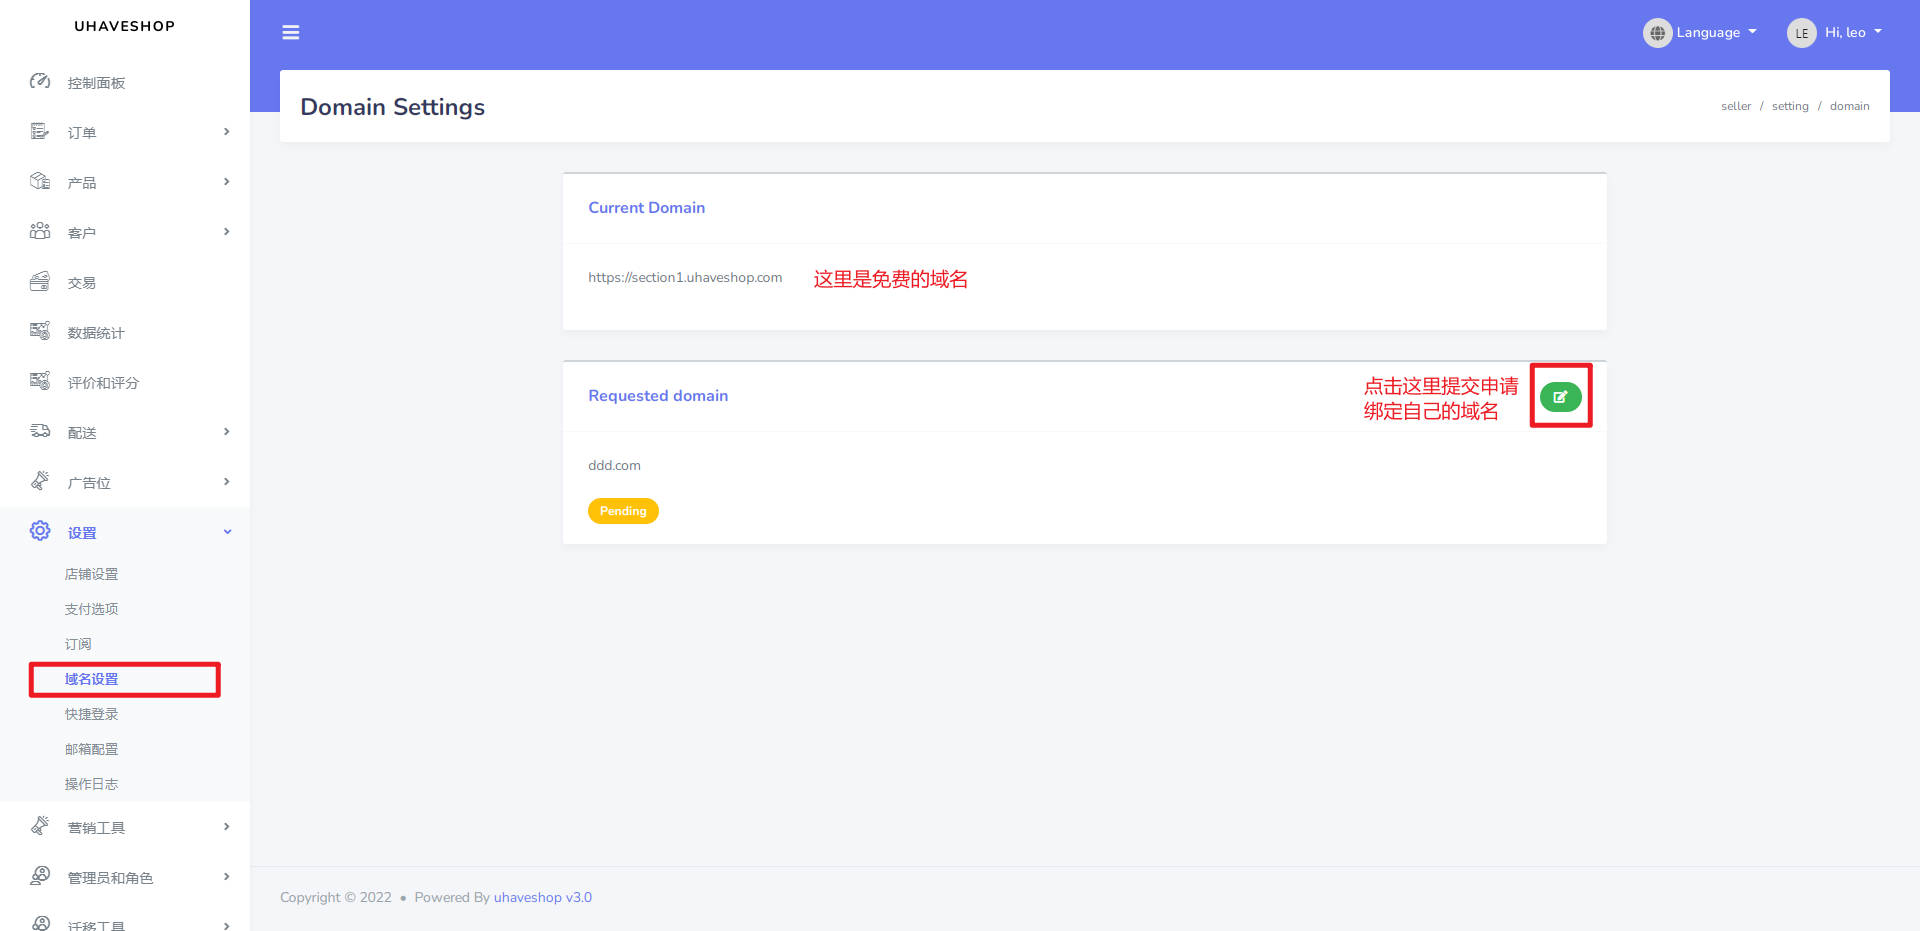The width and height of the screenshot is (1920, 931).
Task: Click the green edit requested domain button
Action: [x=1560, y=397]
